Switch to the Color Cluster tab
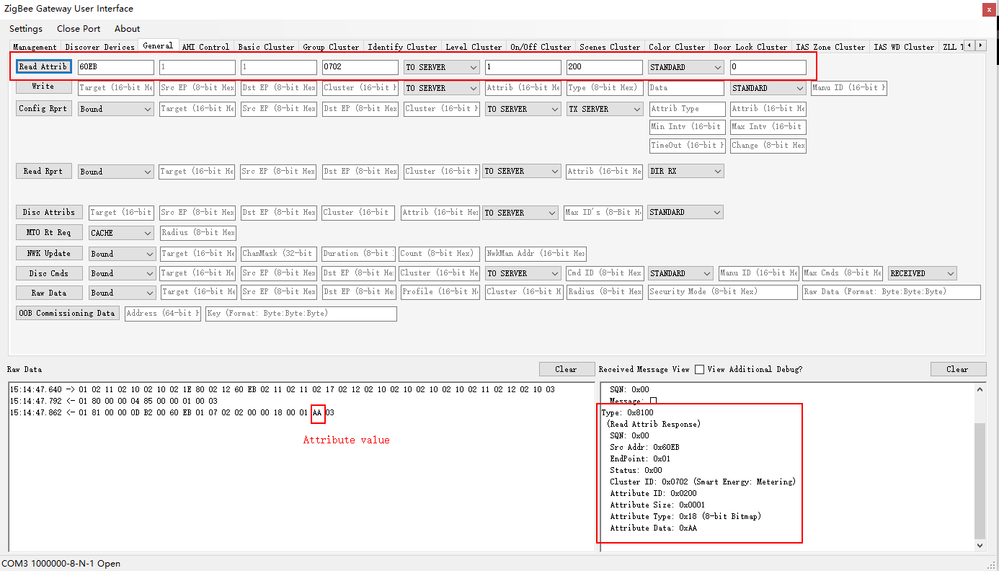Screen dimensions: 999x571 [677, 47]
